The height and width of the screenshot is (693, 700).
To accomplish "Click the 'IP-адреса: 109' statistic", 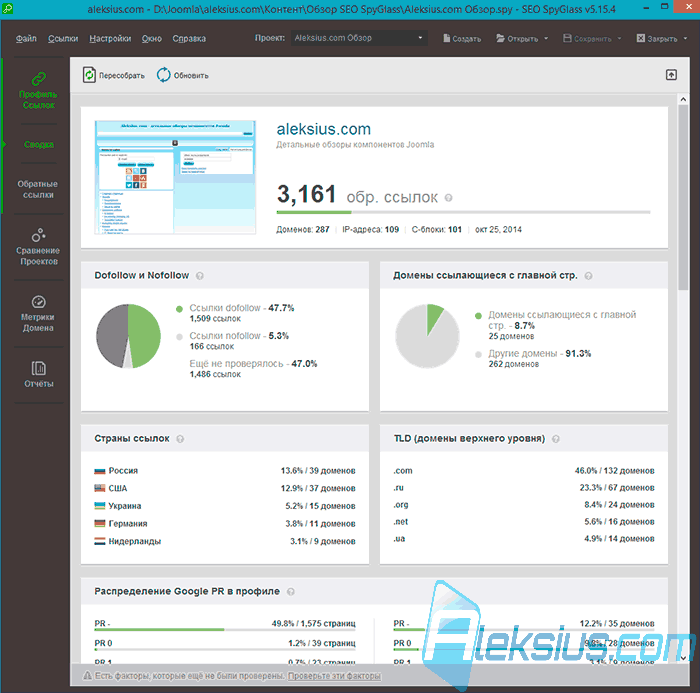I will [x=371, y=230].
